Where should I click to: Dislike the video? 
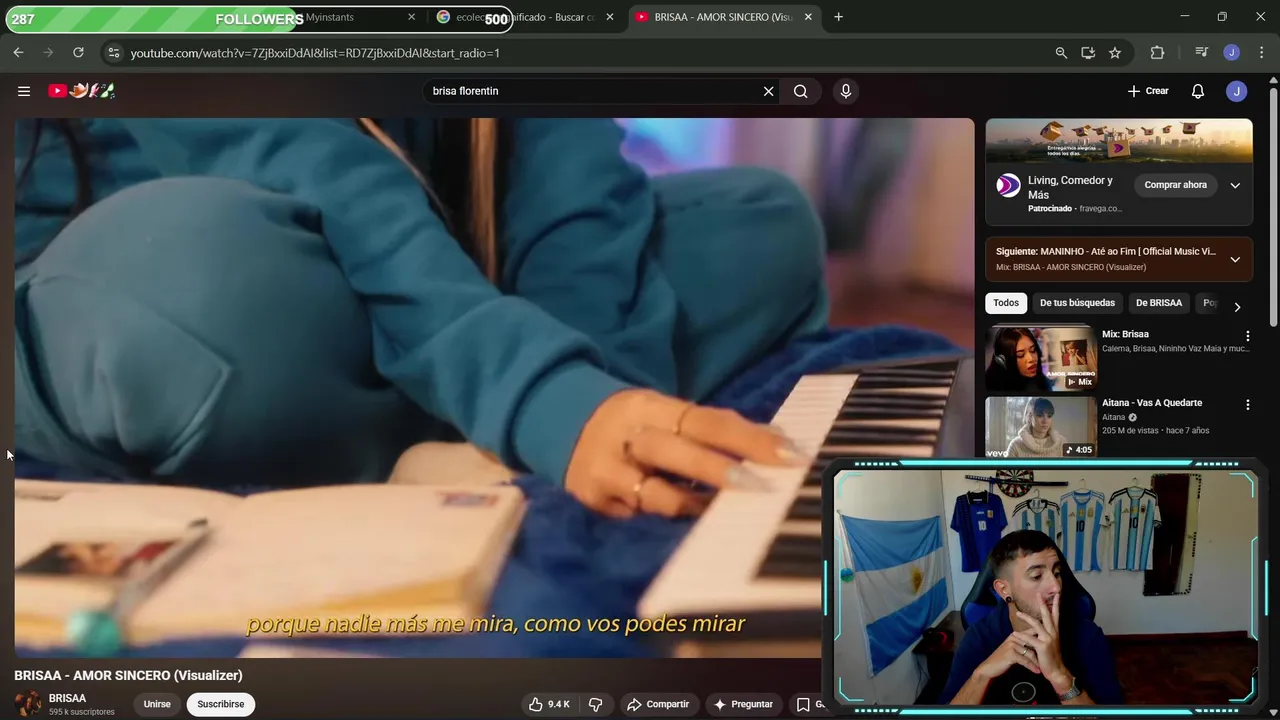(596, 704)
